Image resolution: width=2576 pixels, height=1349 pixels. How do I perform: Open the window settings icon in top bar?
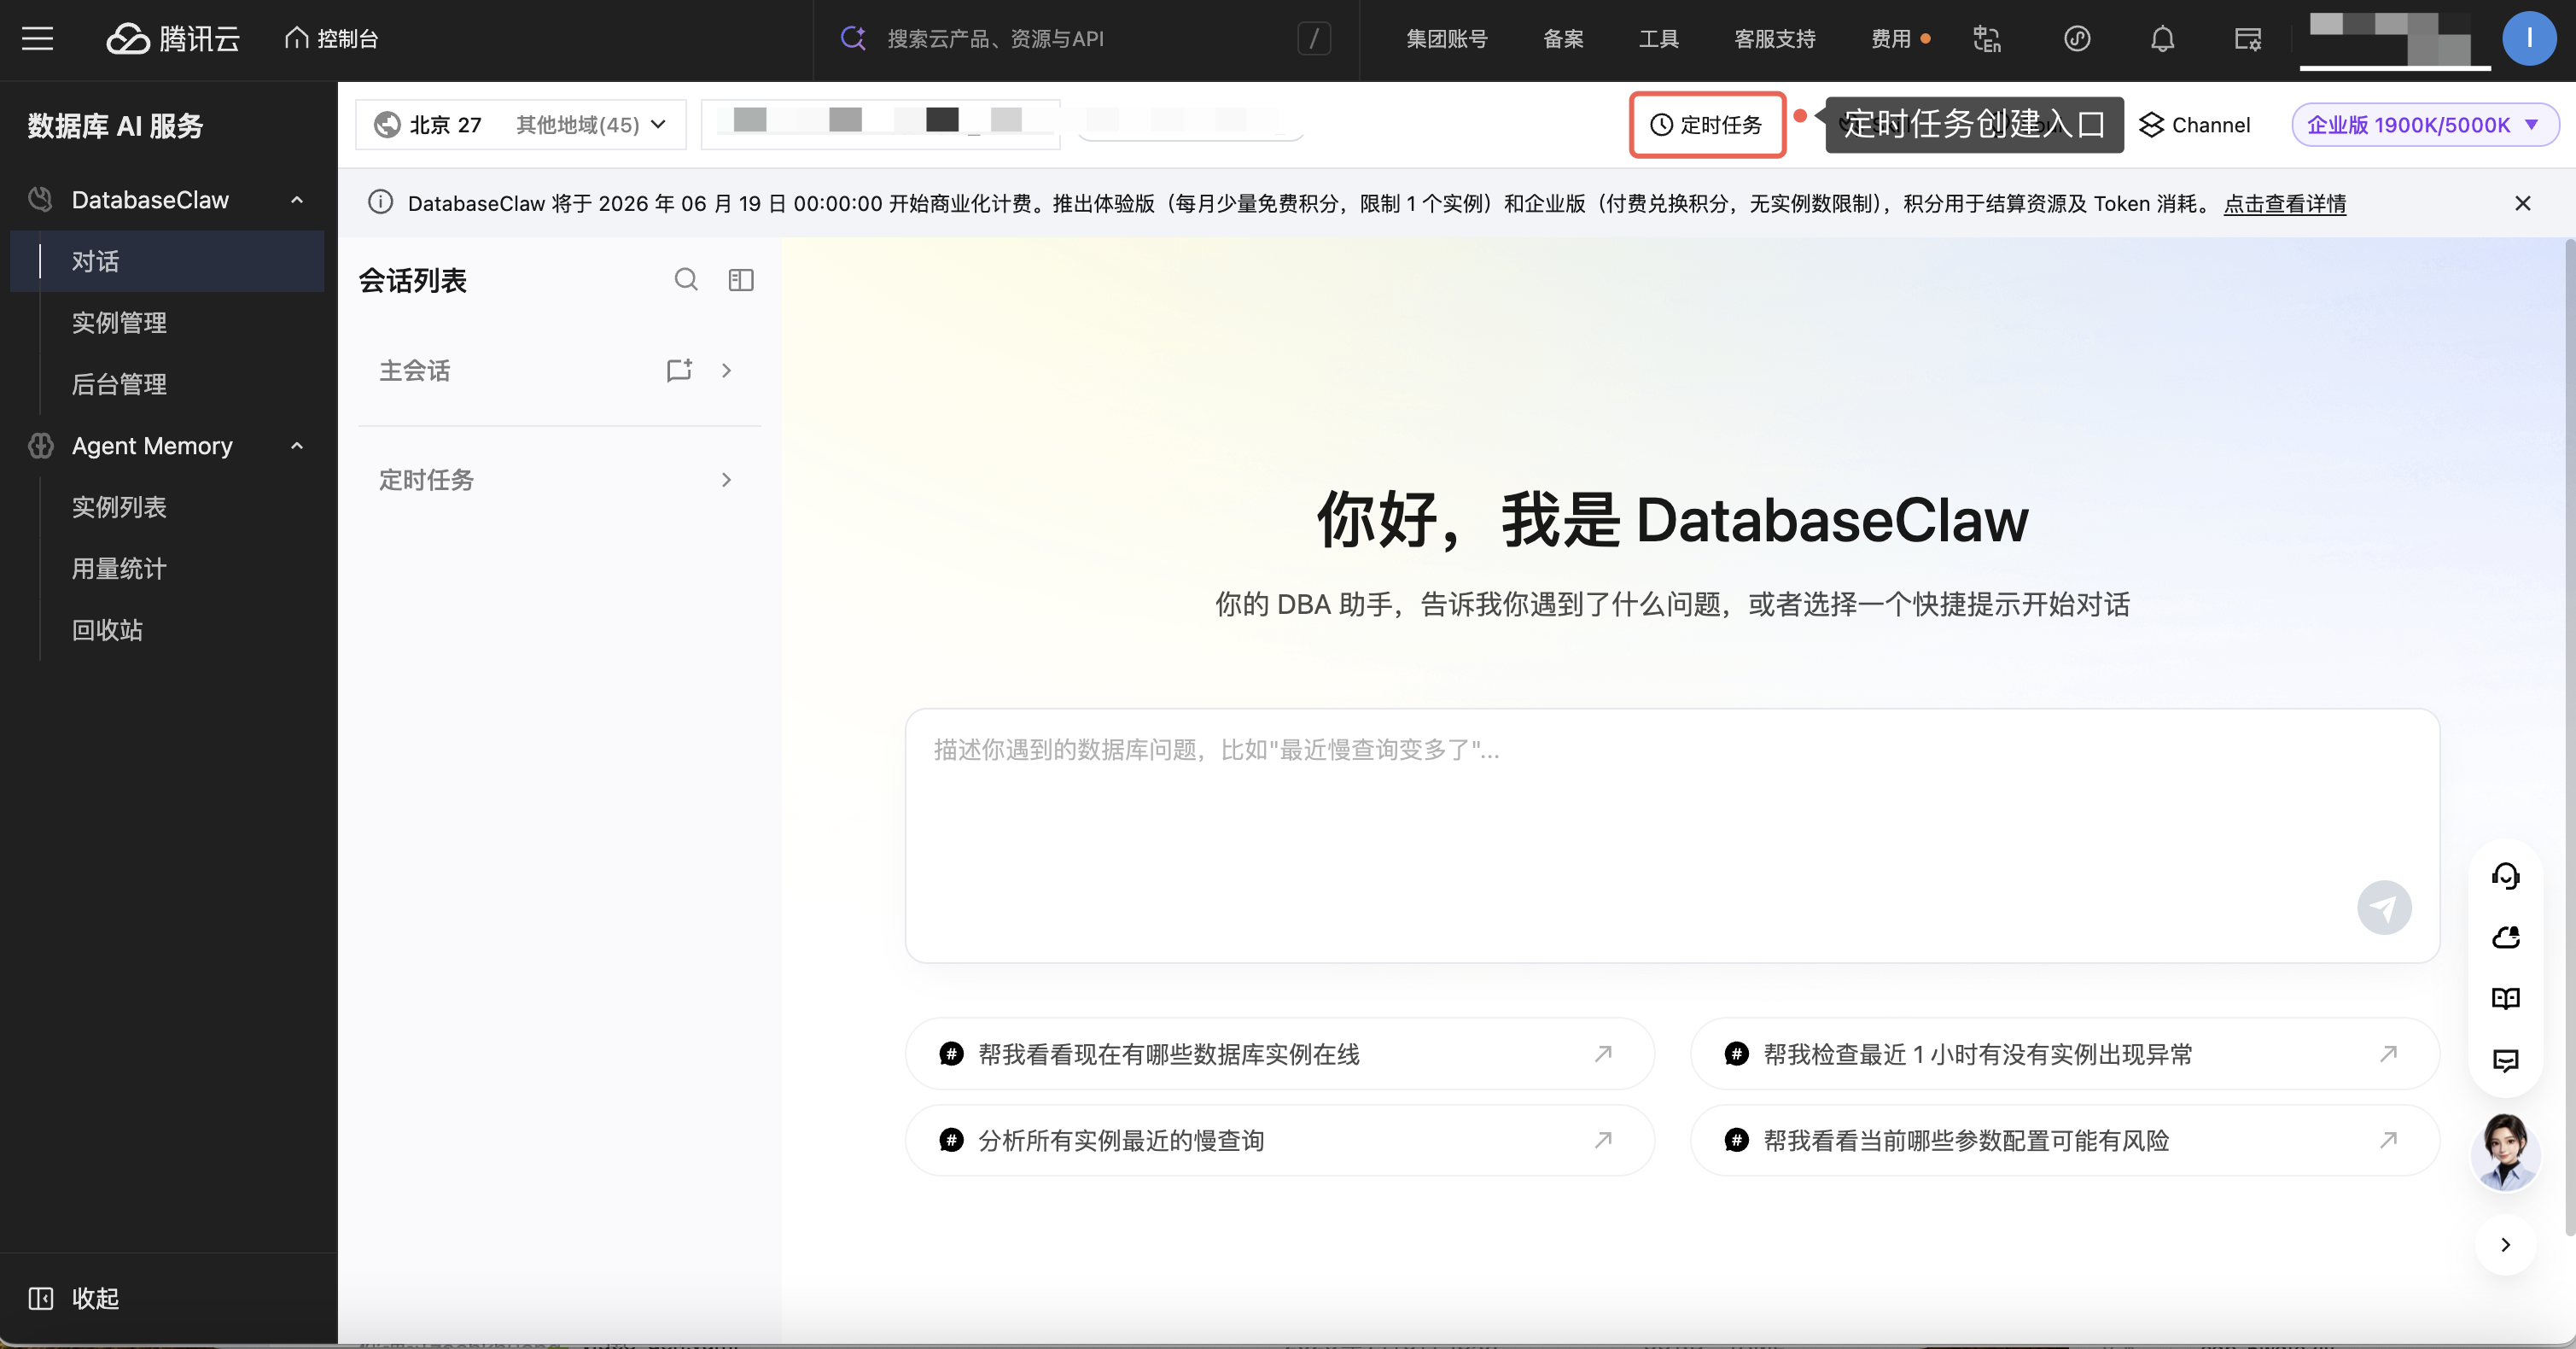(2248, 39)
